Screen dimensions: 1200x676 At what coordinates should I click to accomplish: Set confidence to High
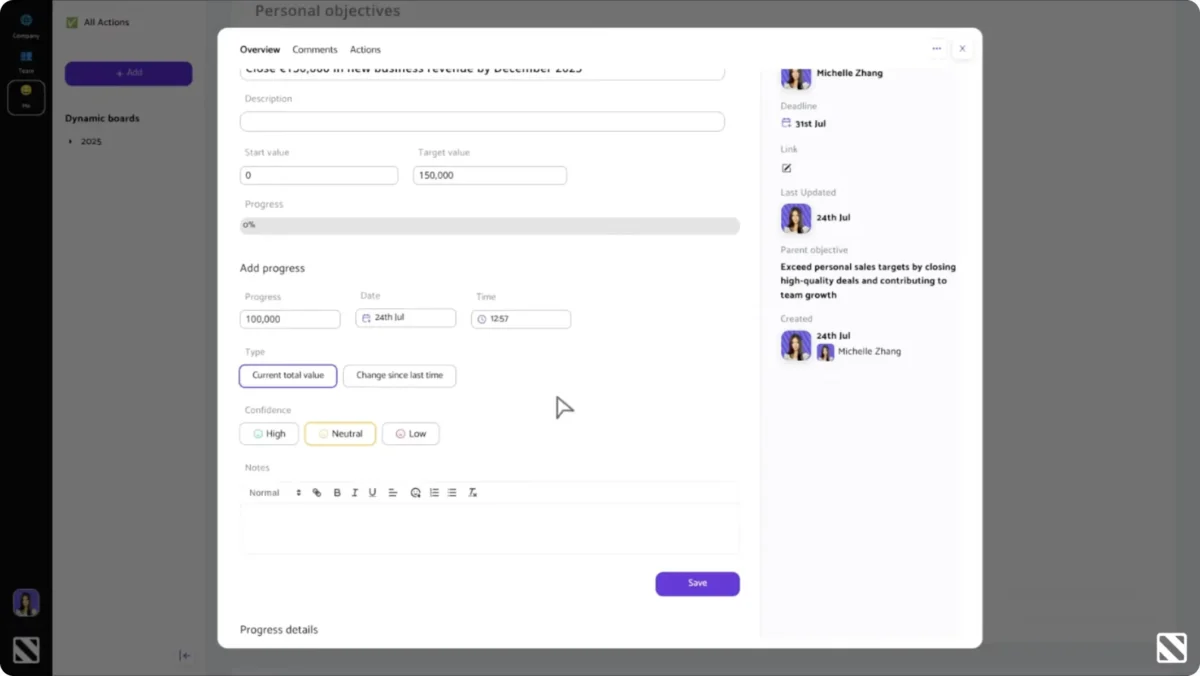pos(269,434)
